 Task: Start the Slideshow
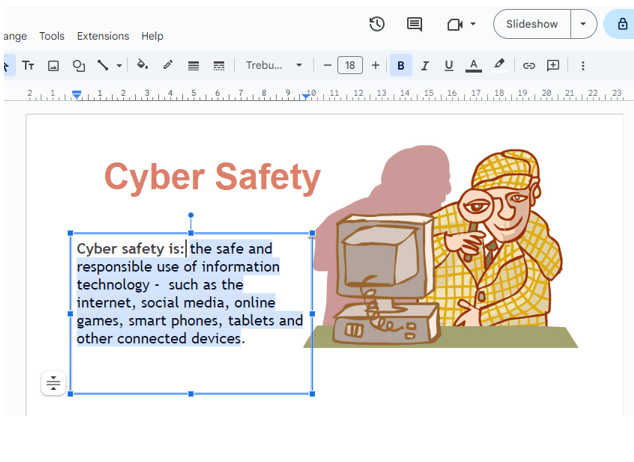[x=532, y=24]
